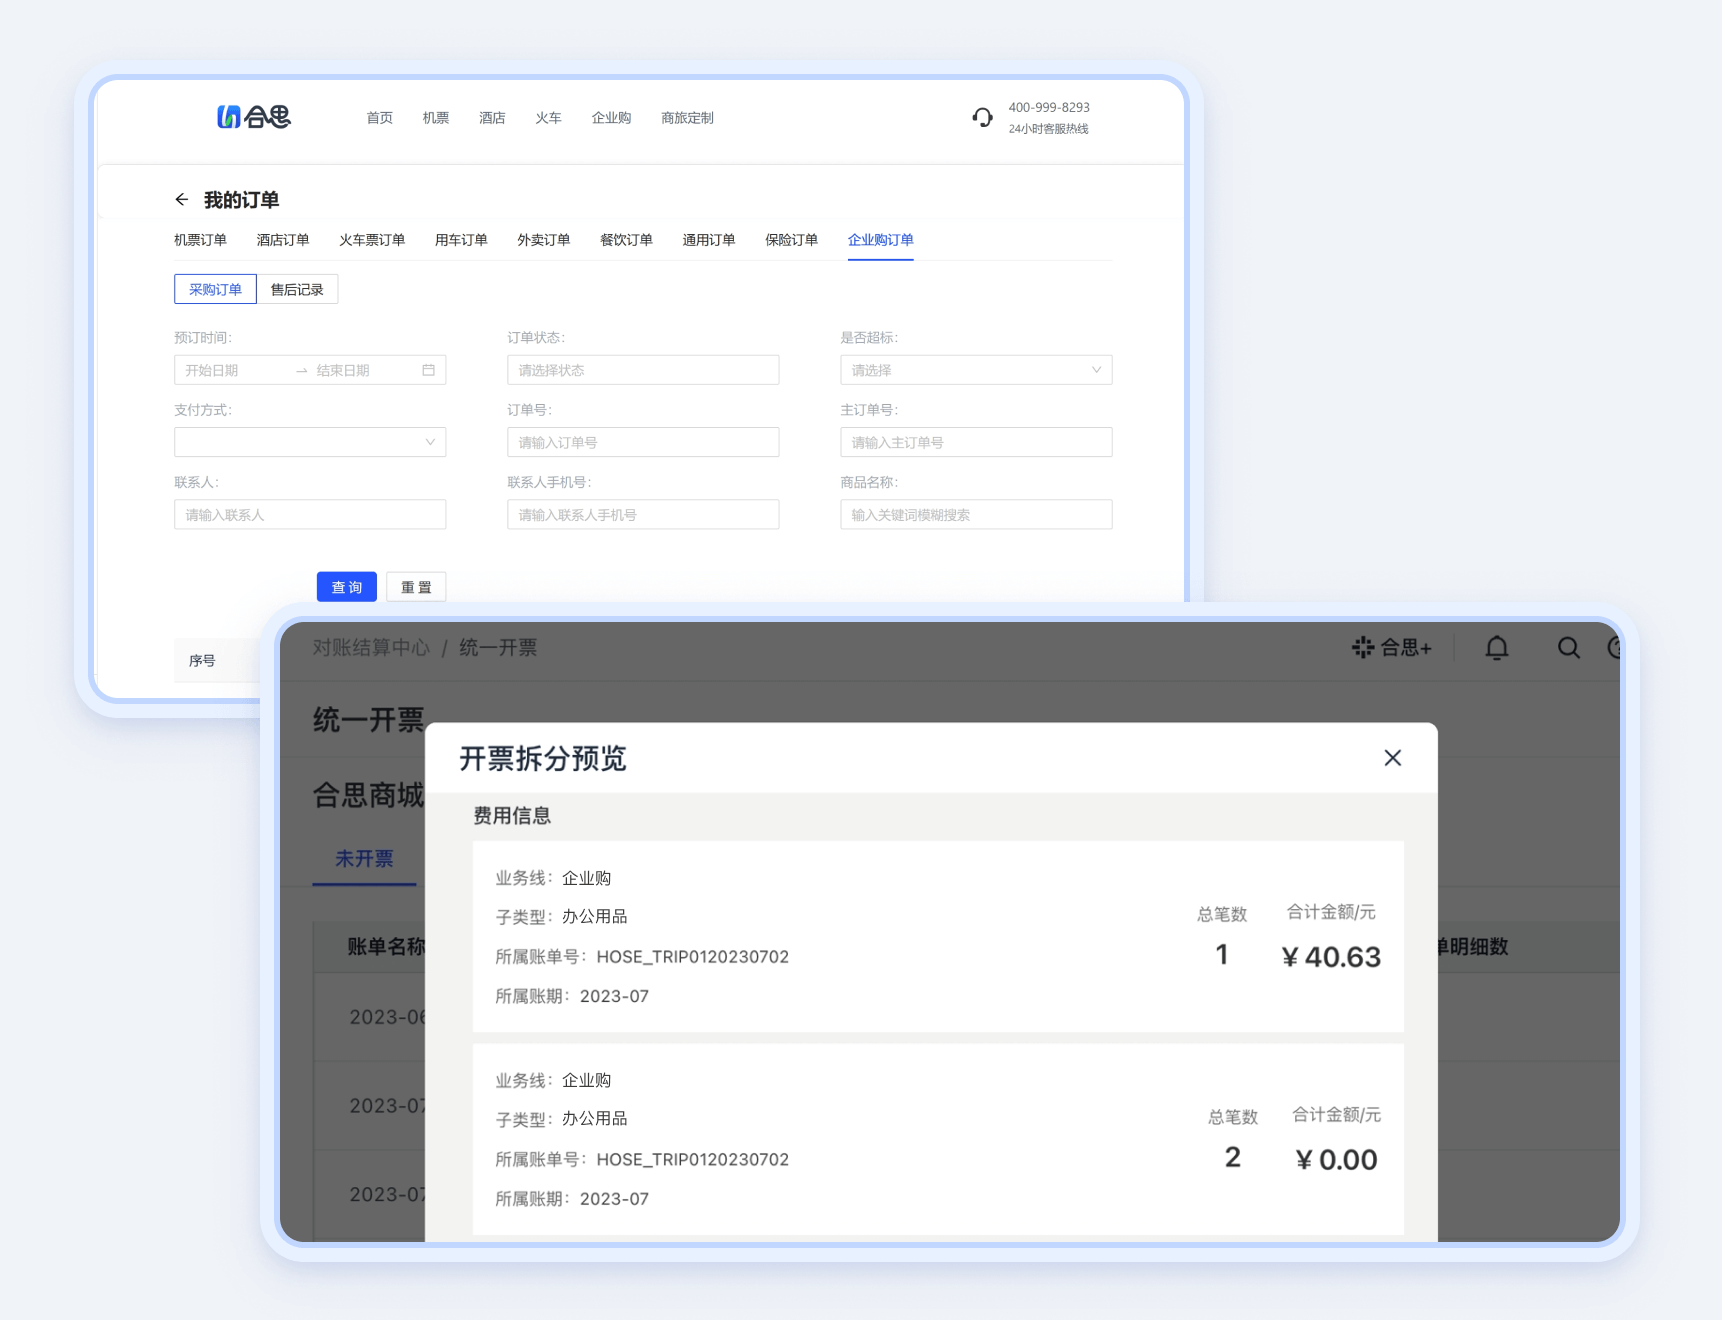Viewport: 1722px width, 1320px height.
Task: Open 企业购 in top navigation
Action: [x=610, y=118]
